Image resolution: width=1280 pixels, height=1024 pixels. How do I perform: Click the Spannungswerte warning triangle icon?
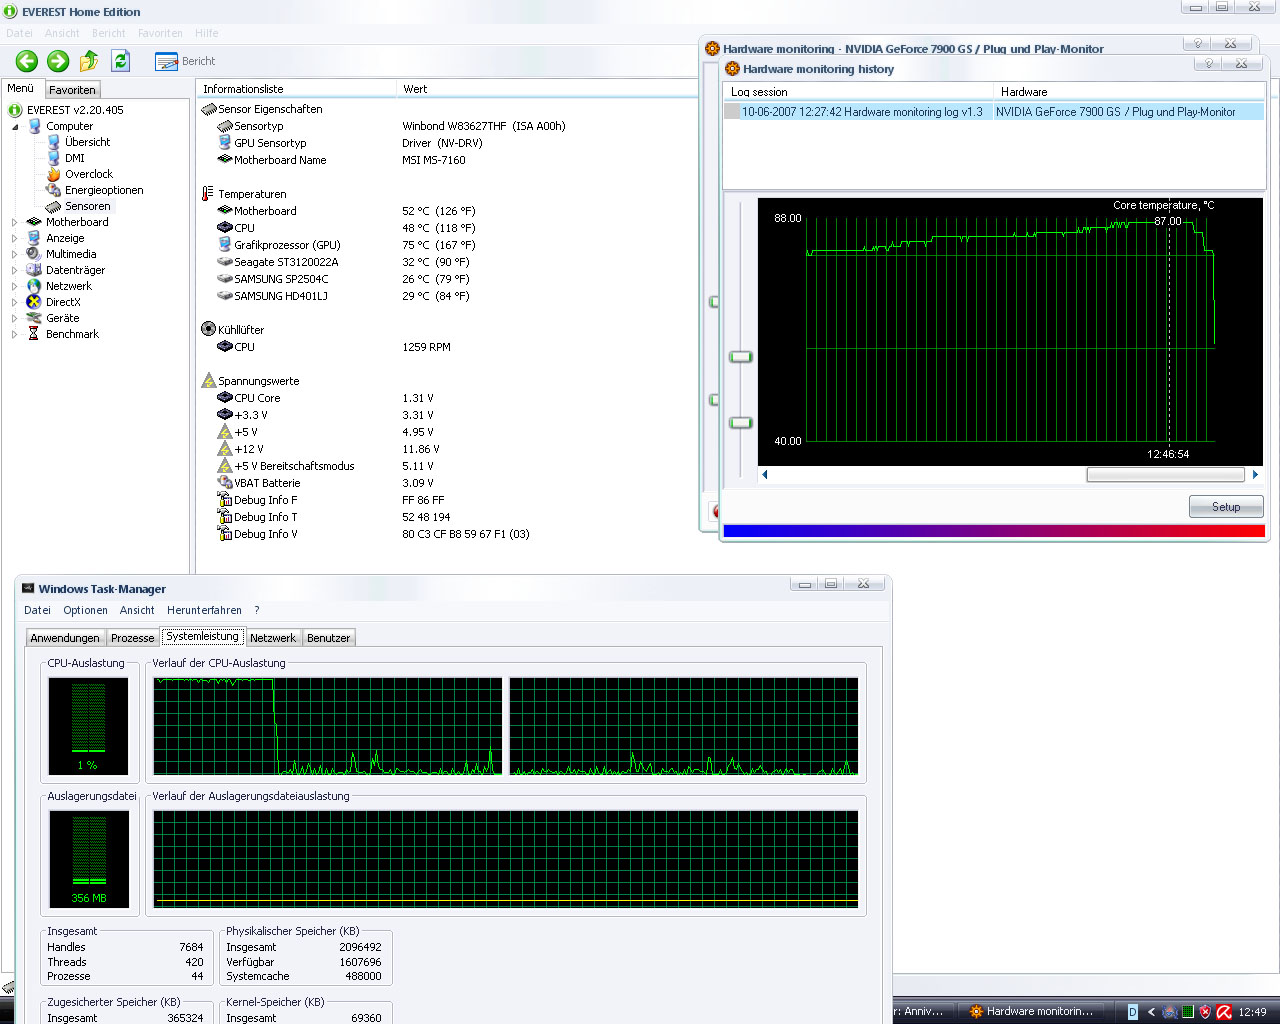208,381
